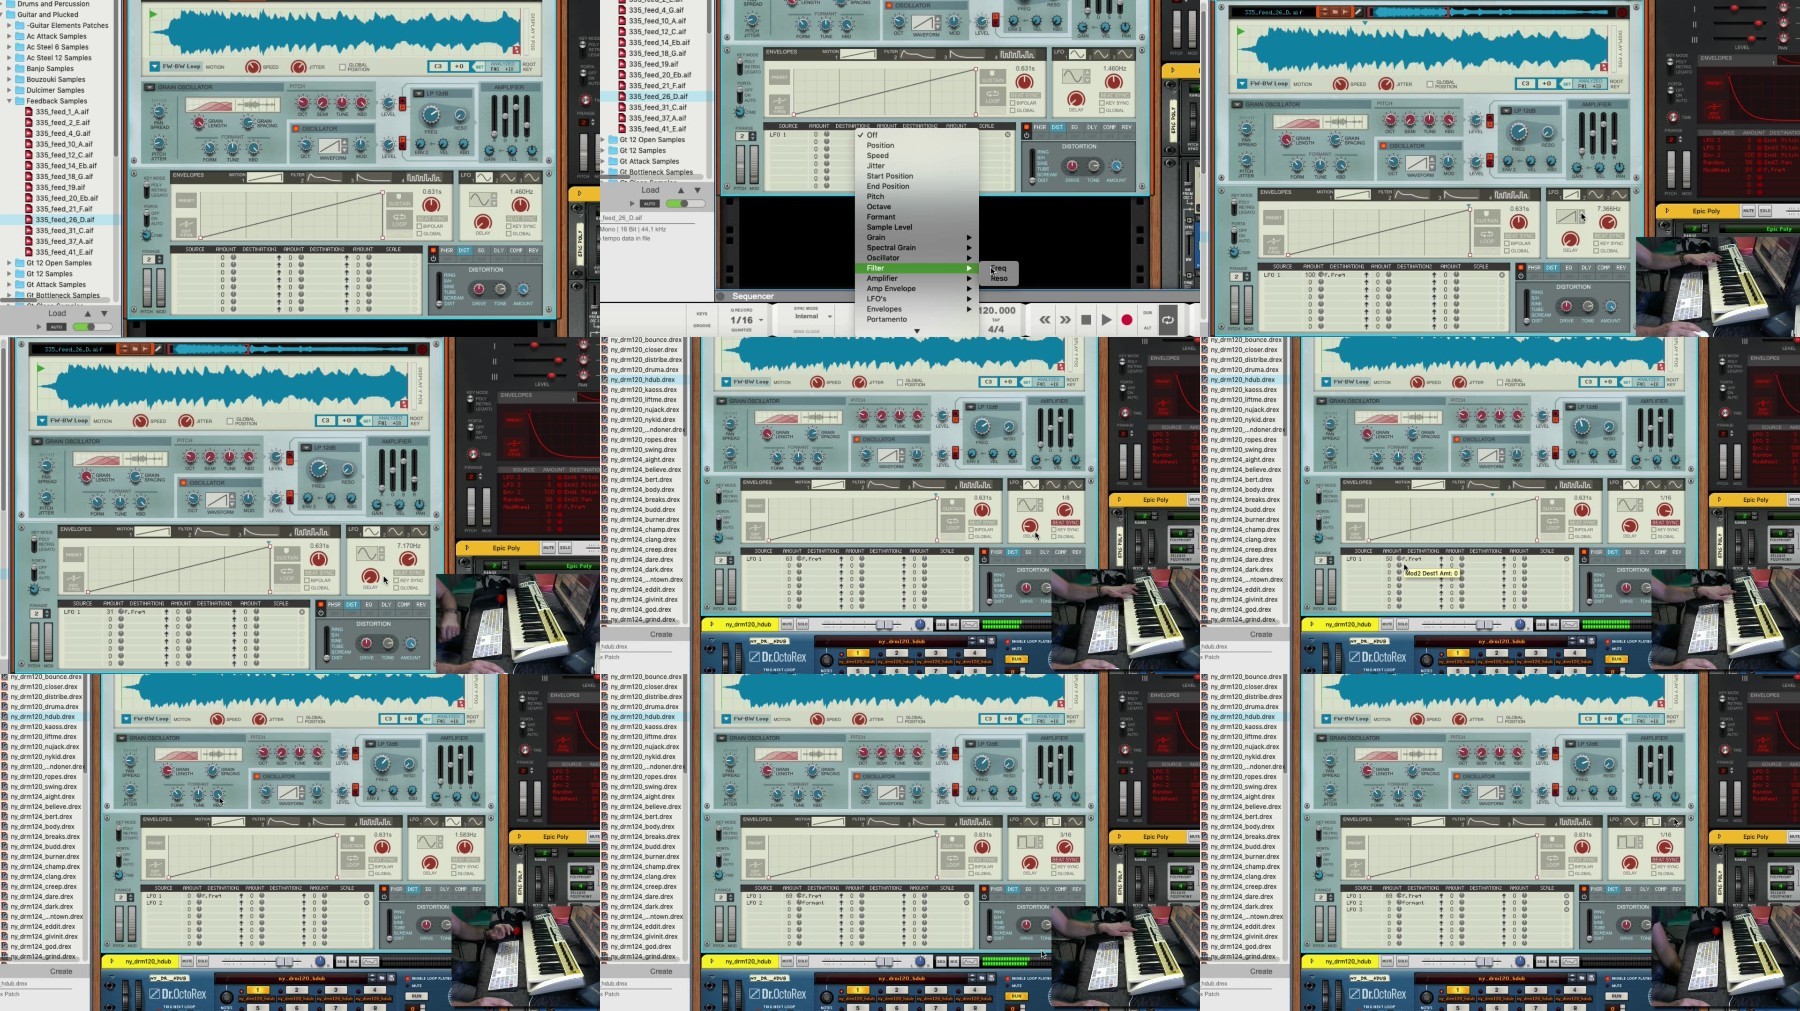Click the Guitar and Plucked folder icon
This screenshot has height=1011, width=1800.
click(x=11, y=15)
